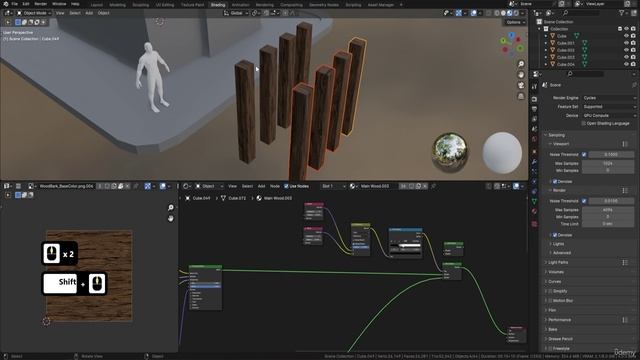Open the Render properties tab icon
This screenshot has height=360, width=640.
(534, 99)
